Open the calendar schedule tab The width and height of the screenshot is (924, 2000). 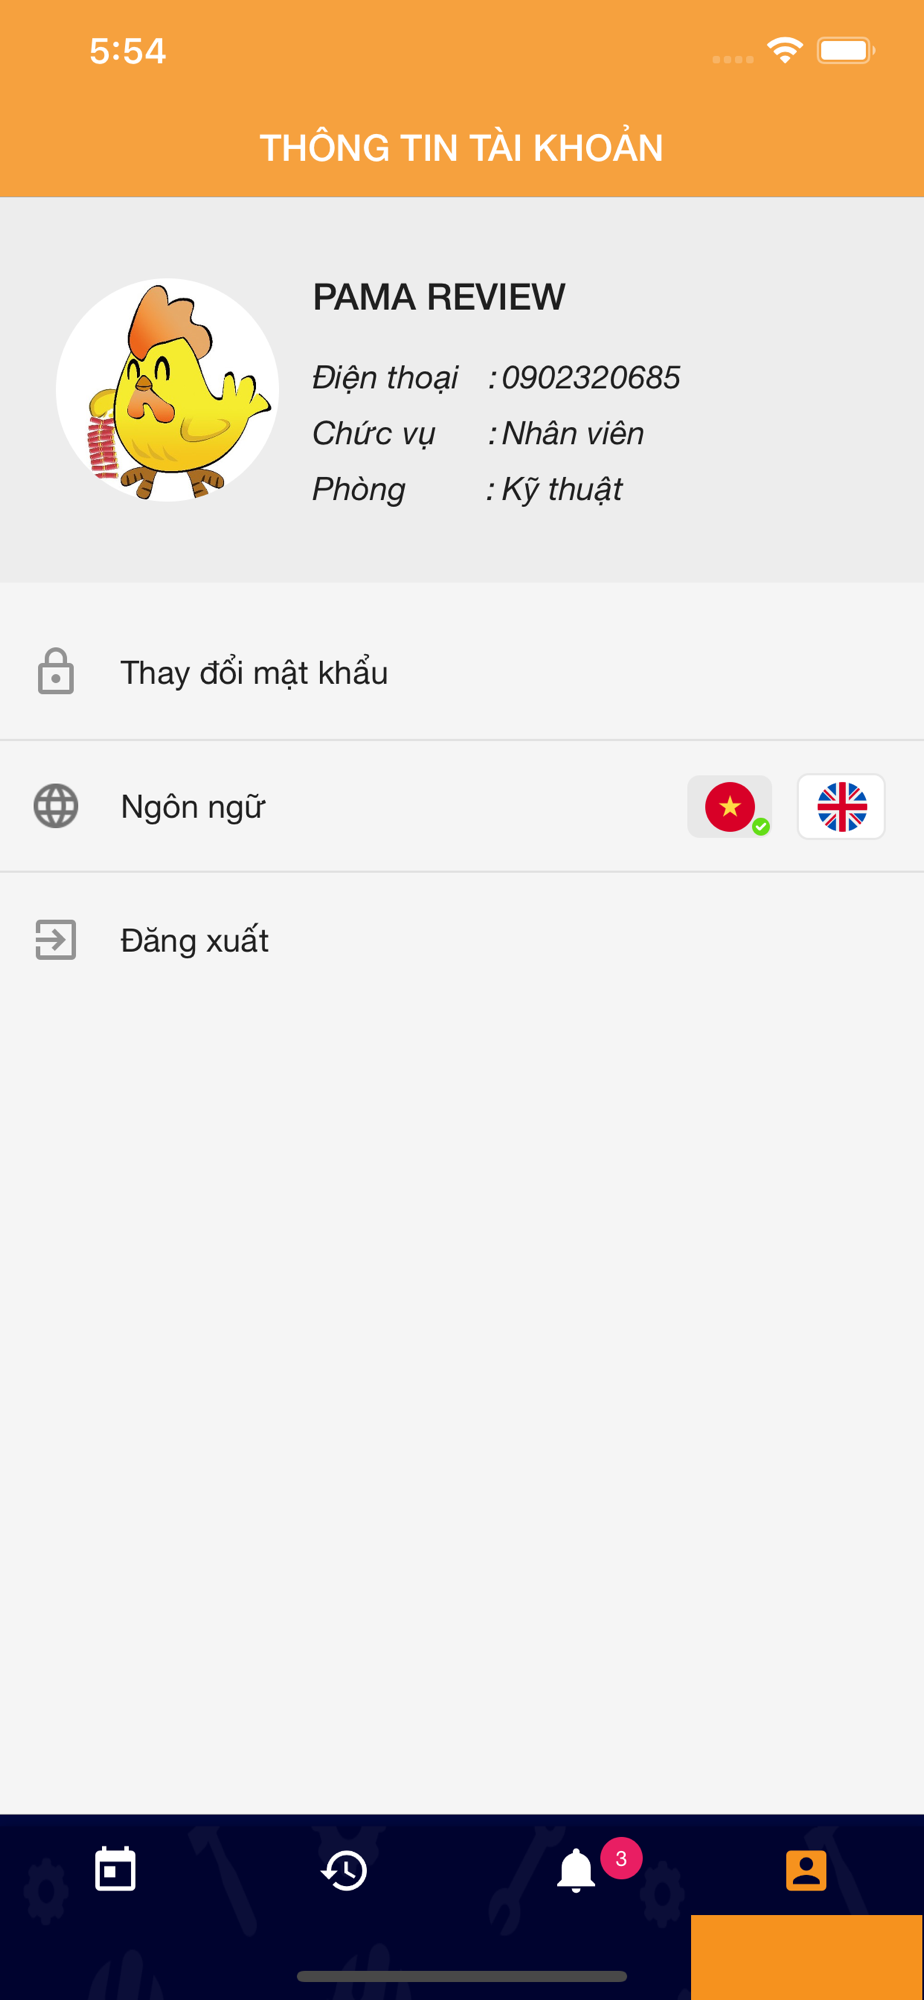(115, 1869)
